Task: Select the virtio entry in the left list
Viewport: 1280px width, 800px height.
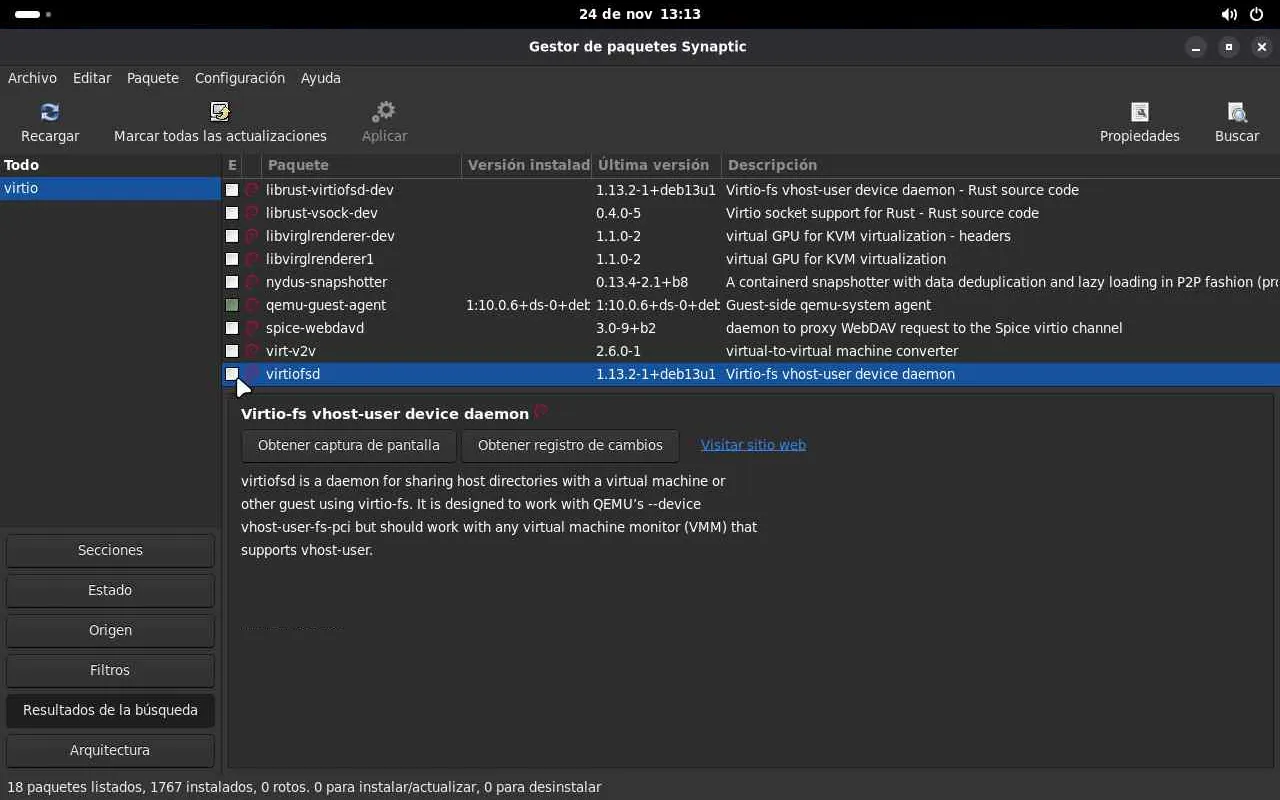Action: 21,188
